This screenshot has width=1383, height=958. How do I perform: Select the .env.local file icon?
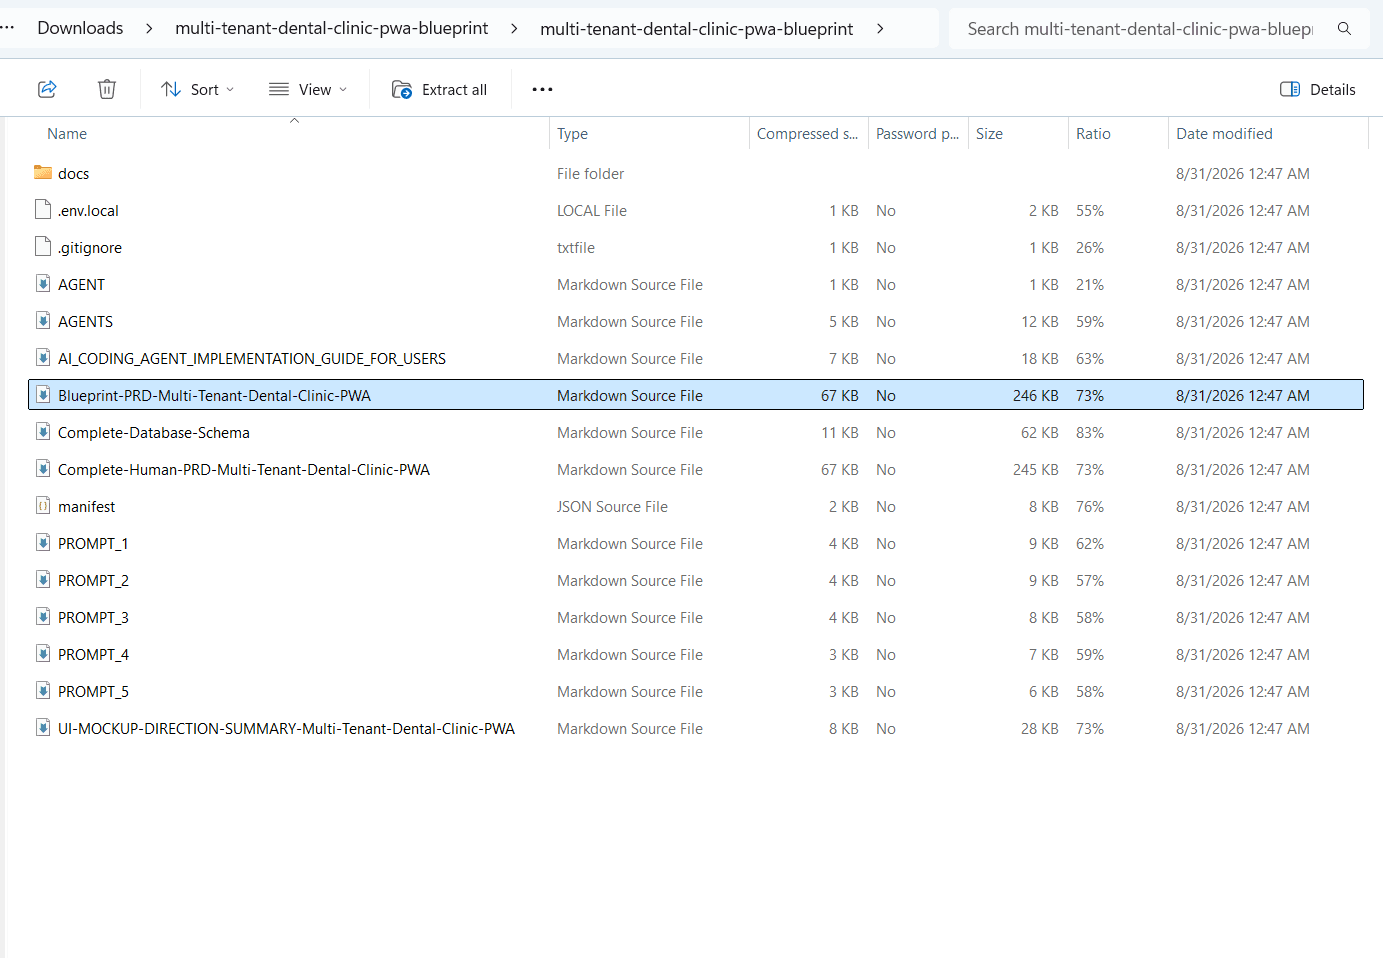point(43,210)
